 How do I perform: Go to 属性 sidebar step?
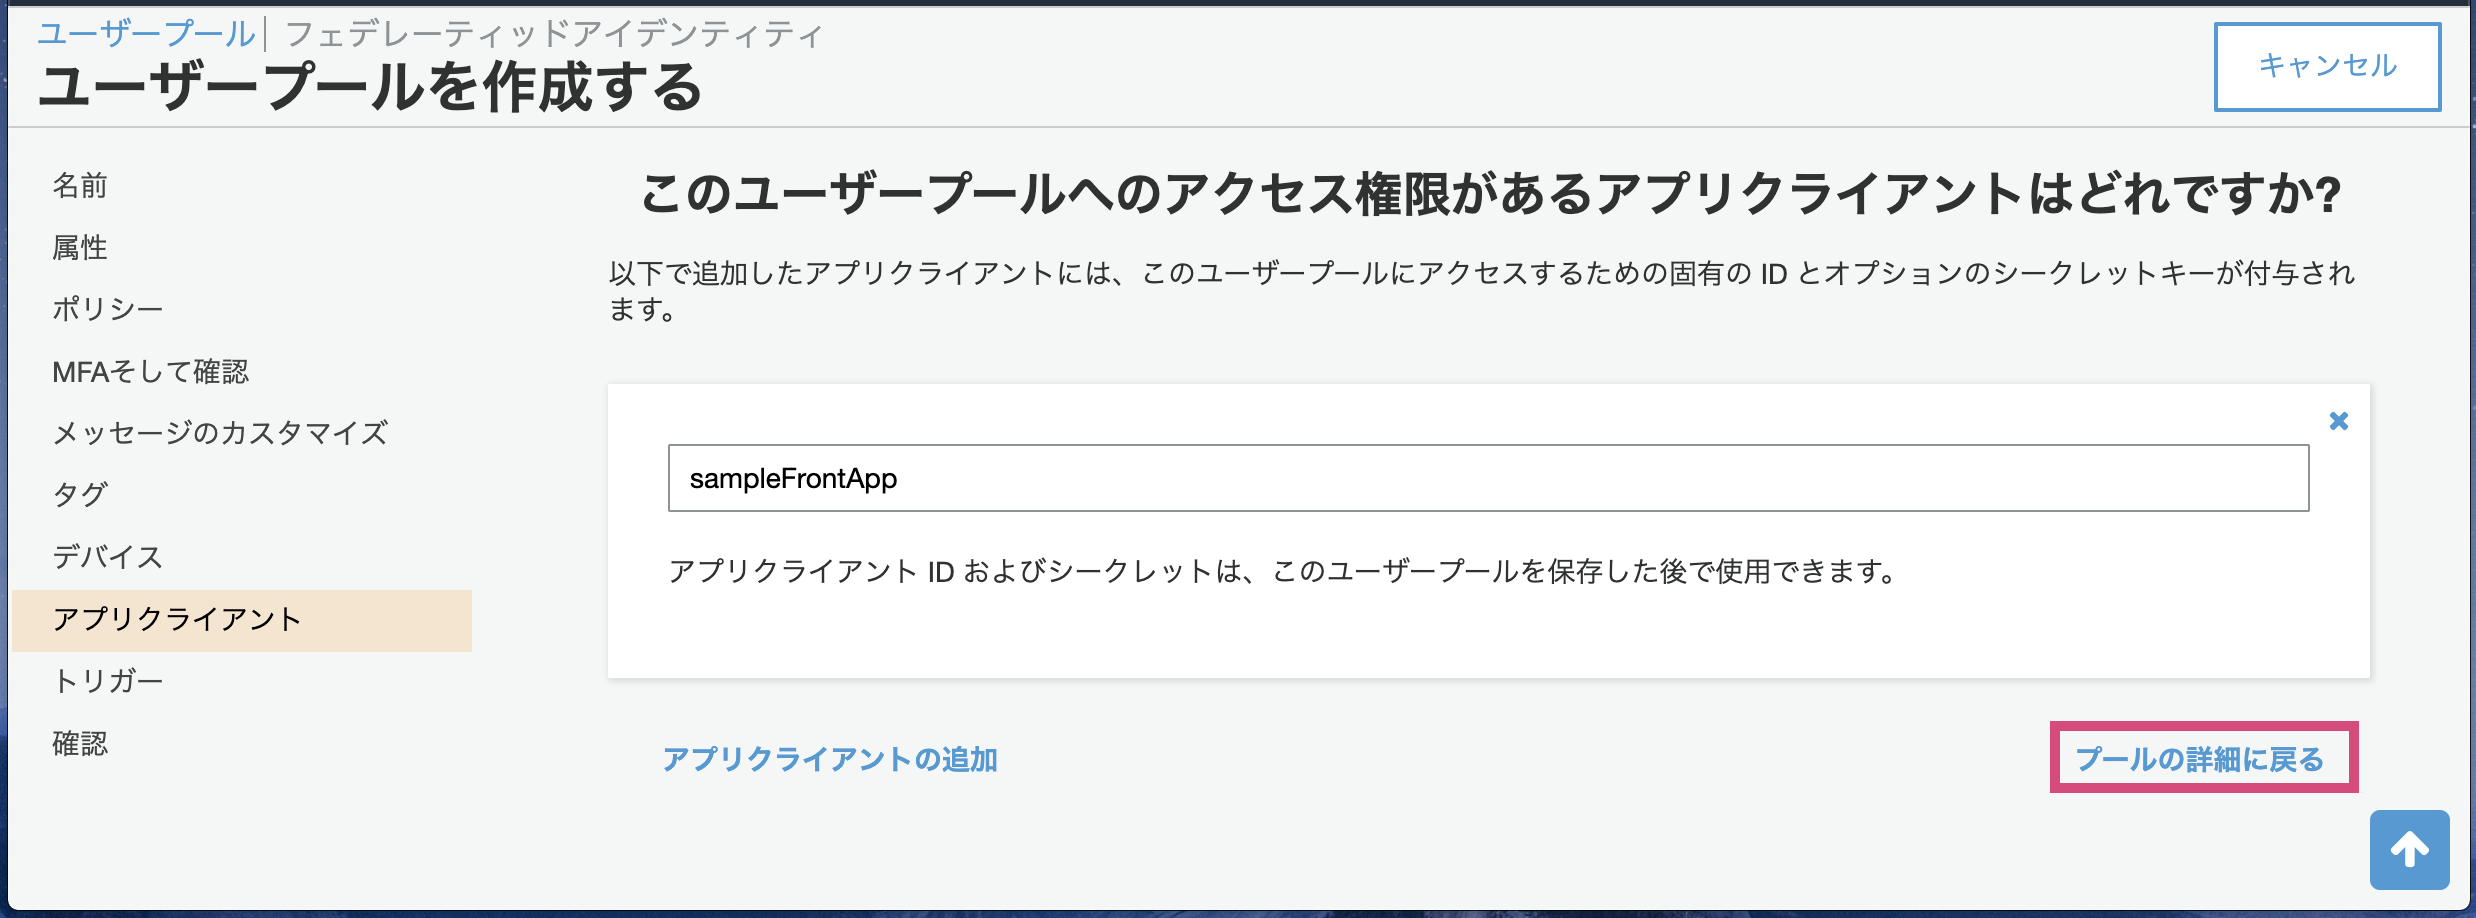(80, 247)
